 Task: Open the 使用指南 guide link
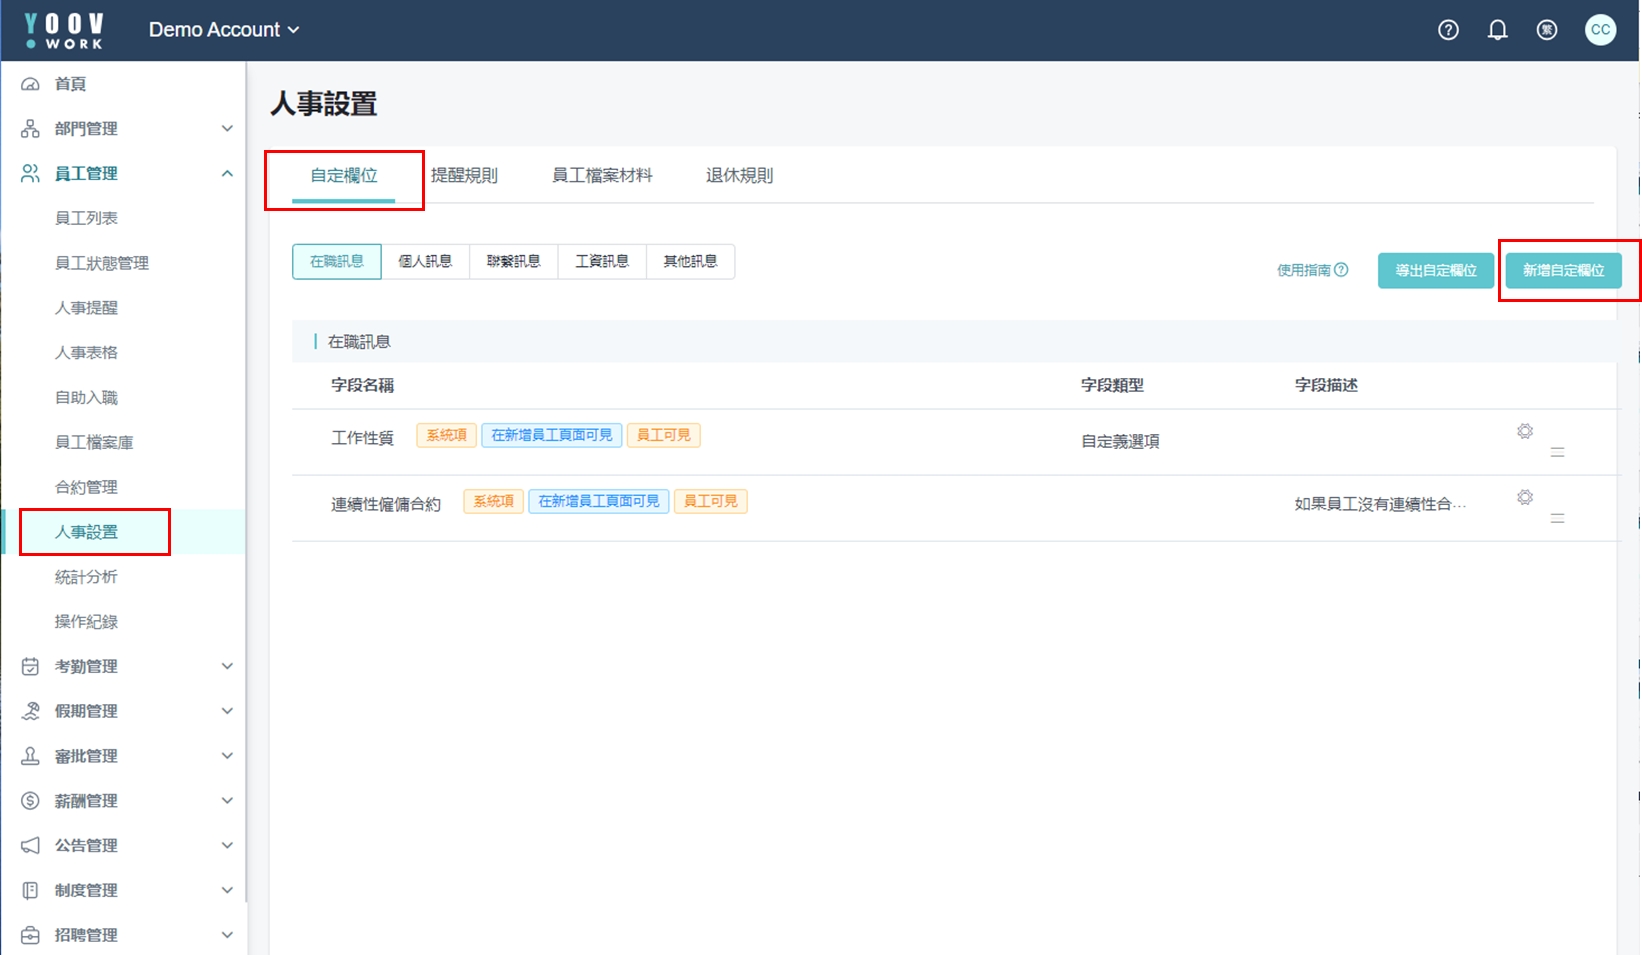(x=1312, y=270)
